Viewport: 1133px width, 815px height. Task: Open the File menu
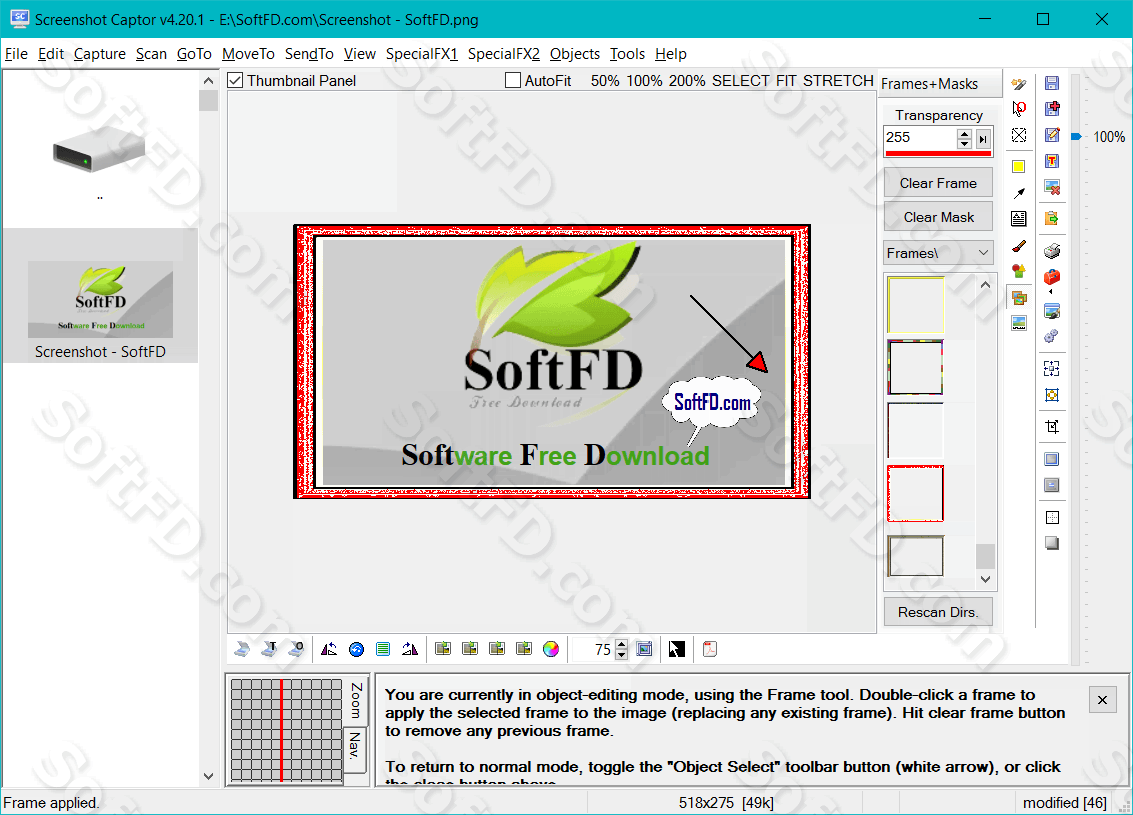tap(16, 54)
